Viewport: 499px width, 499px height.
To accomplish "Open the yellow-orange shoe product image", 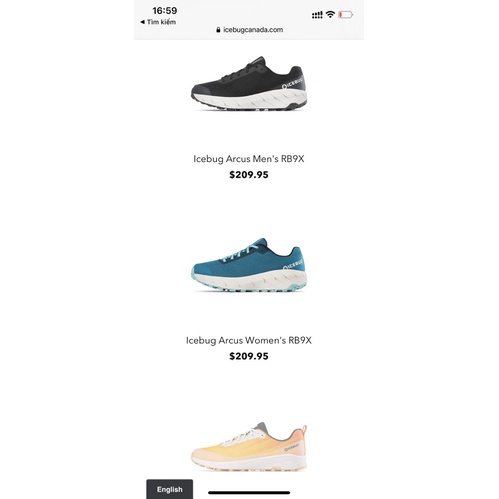I will (249, 447).
